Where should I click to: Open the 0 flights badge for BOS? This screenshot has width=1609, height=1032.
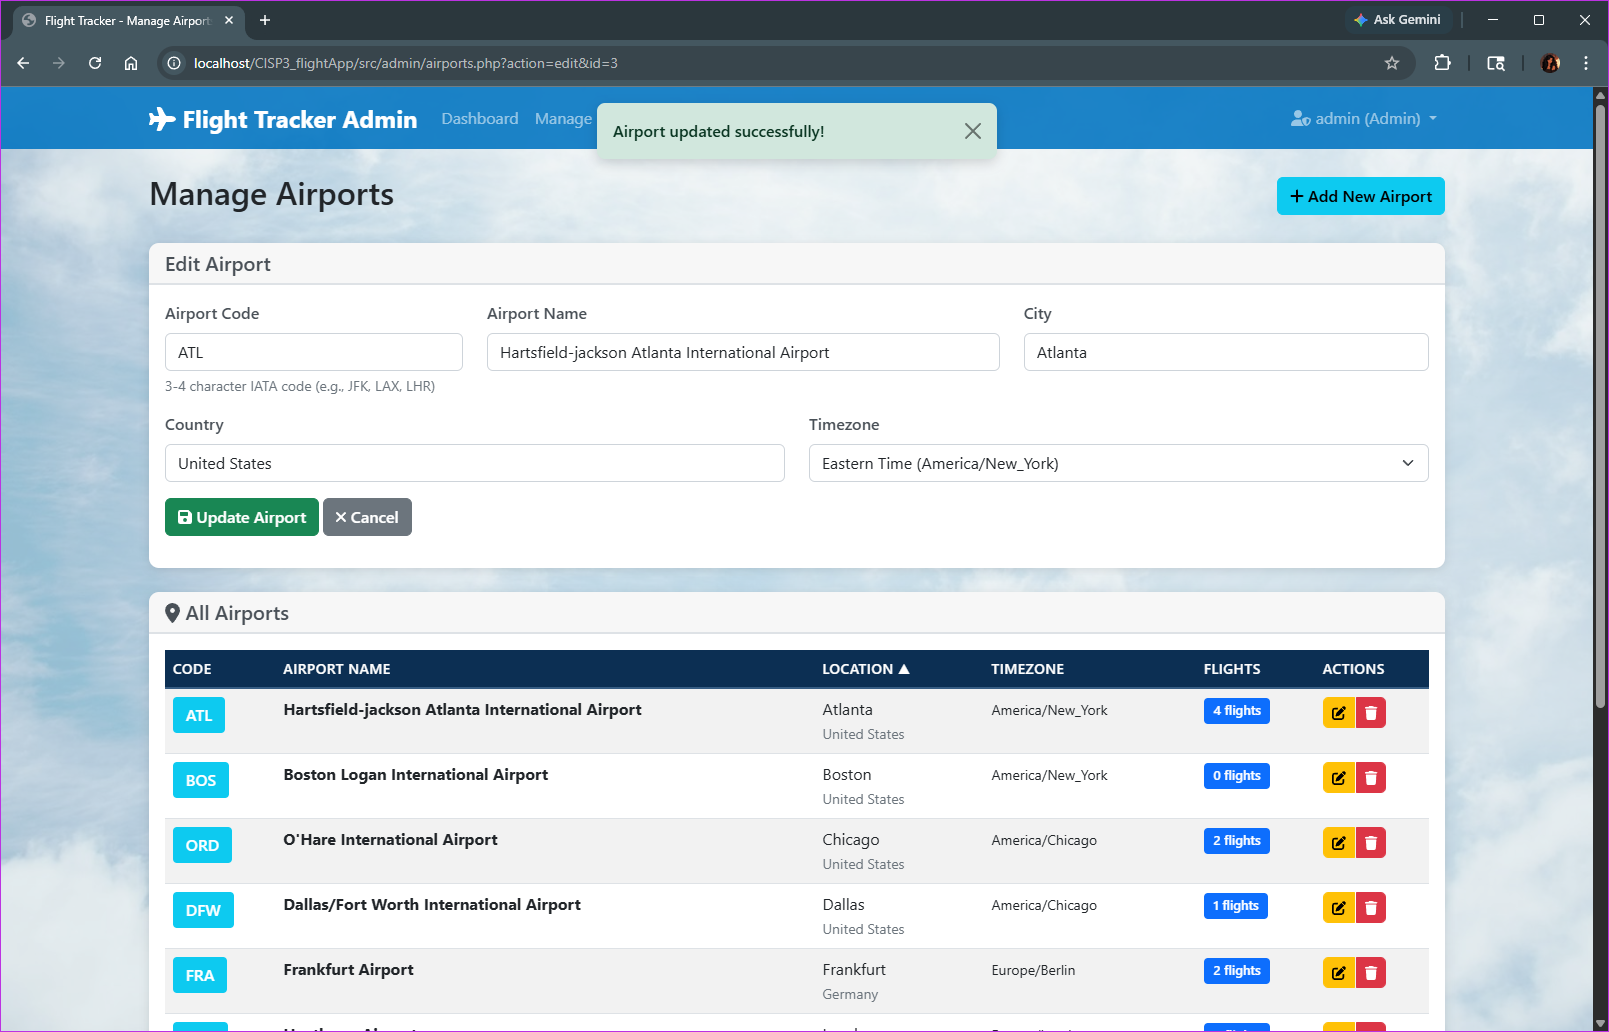coord(1236,776)
